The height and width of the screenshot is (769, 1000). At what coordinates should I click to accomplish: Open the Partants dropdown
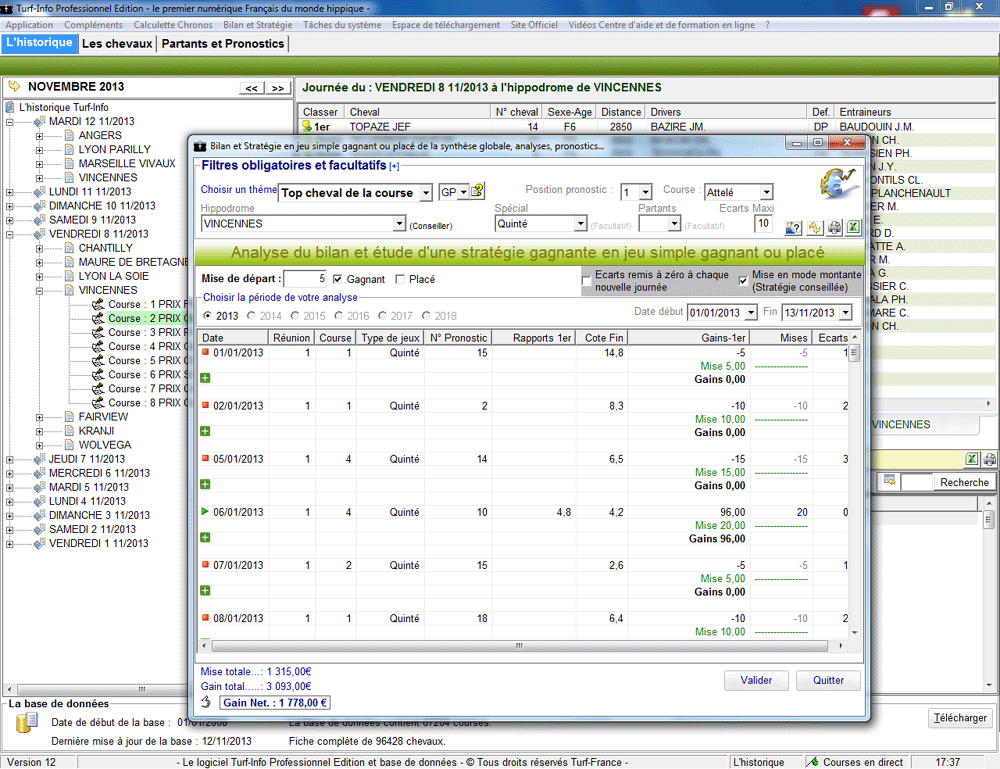click(674, 224)
